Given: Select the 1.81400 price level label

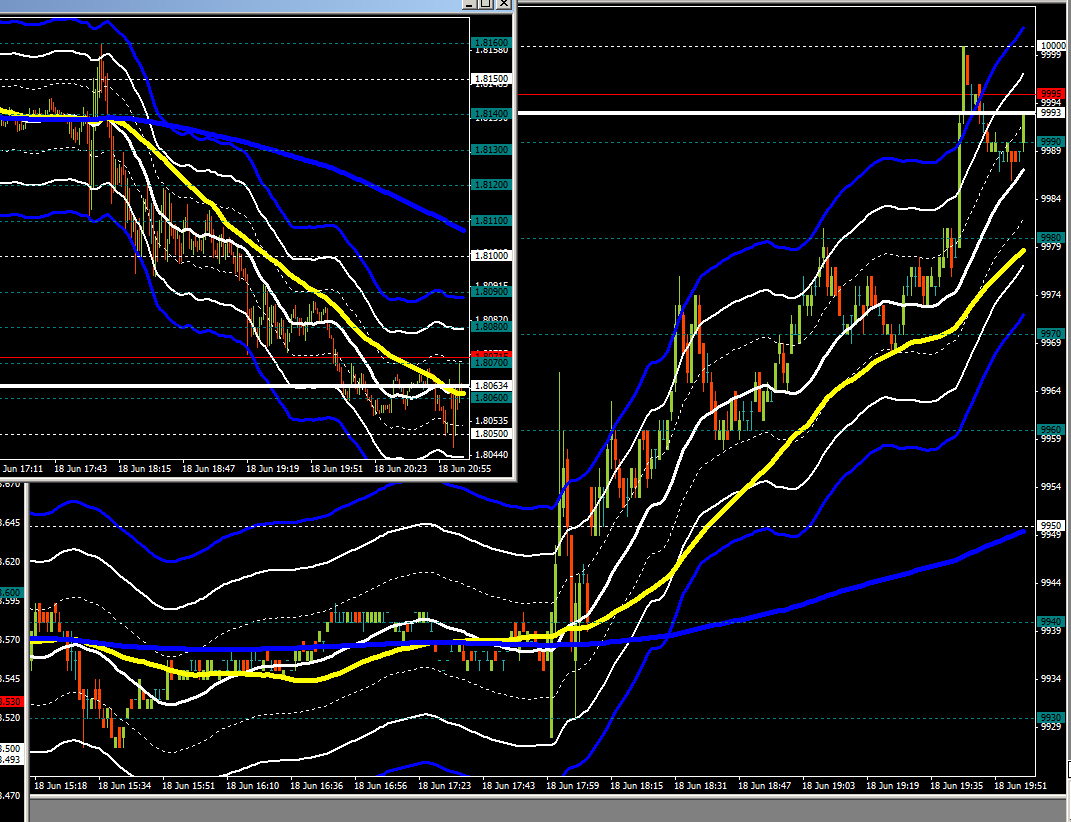Looking at the screenshot, I should 492,113.
